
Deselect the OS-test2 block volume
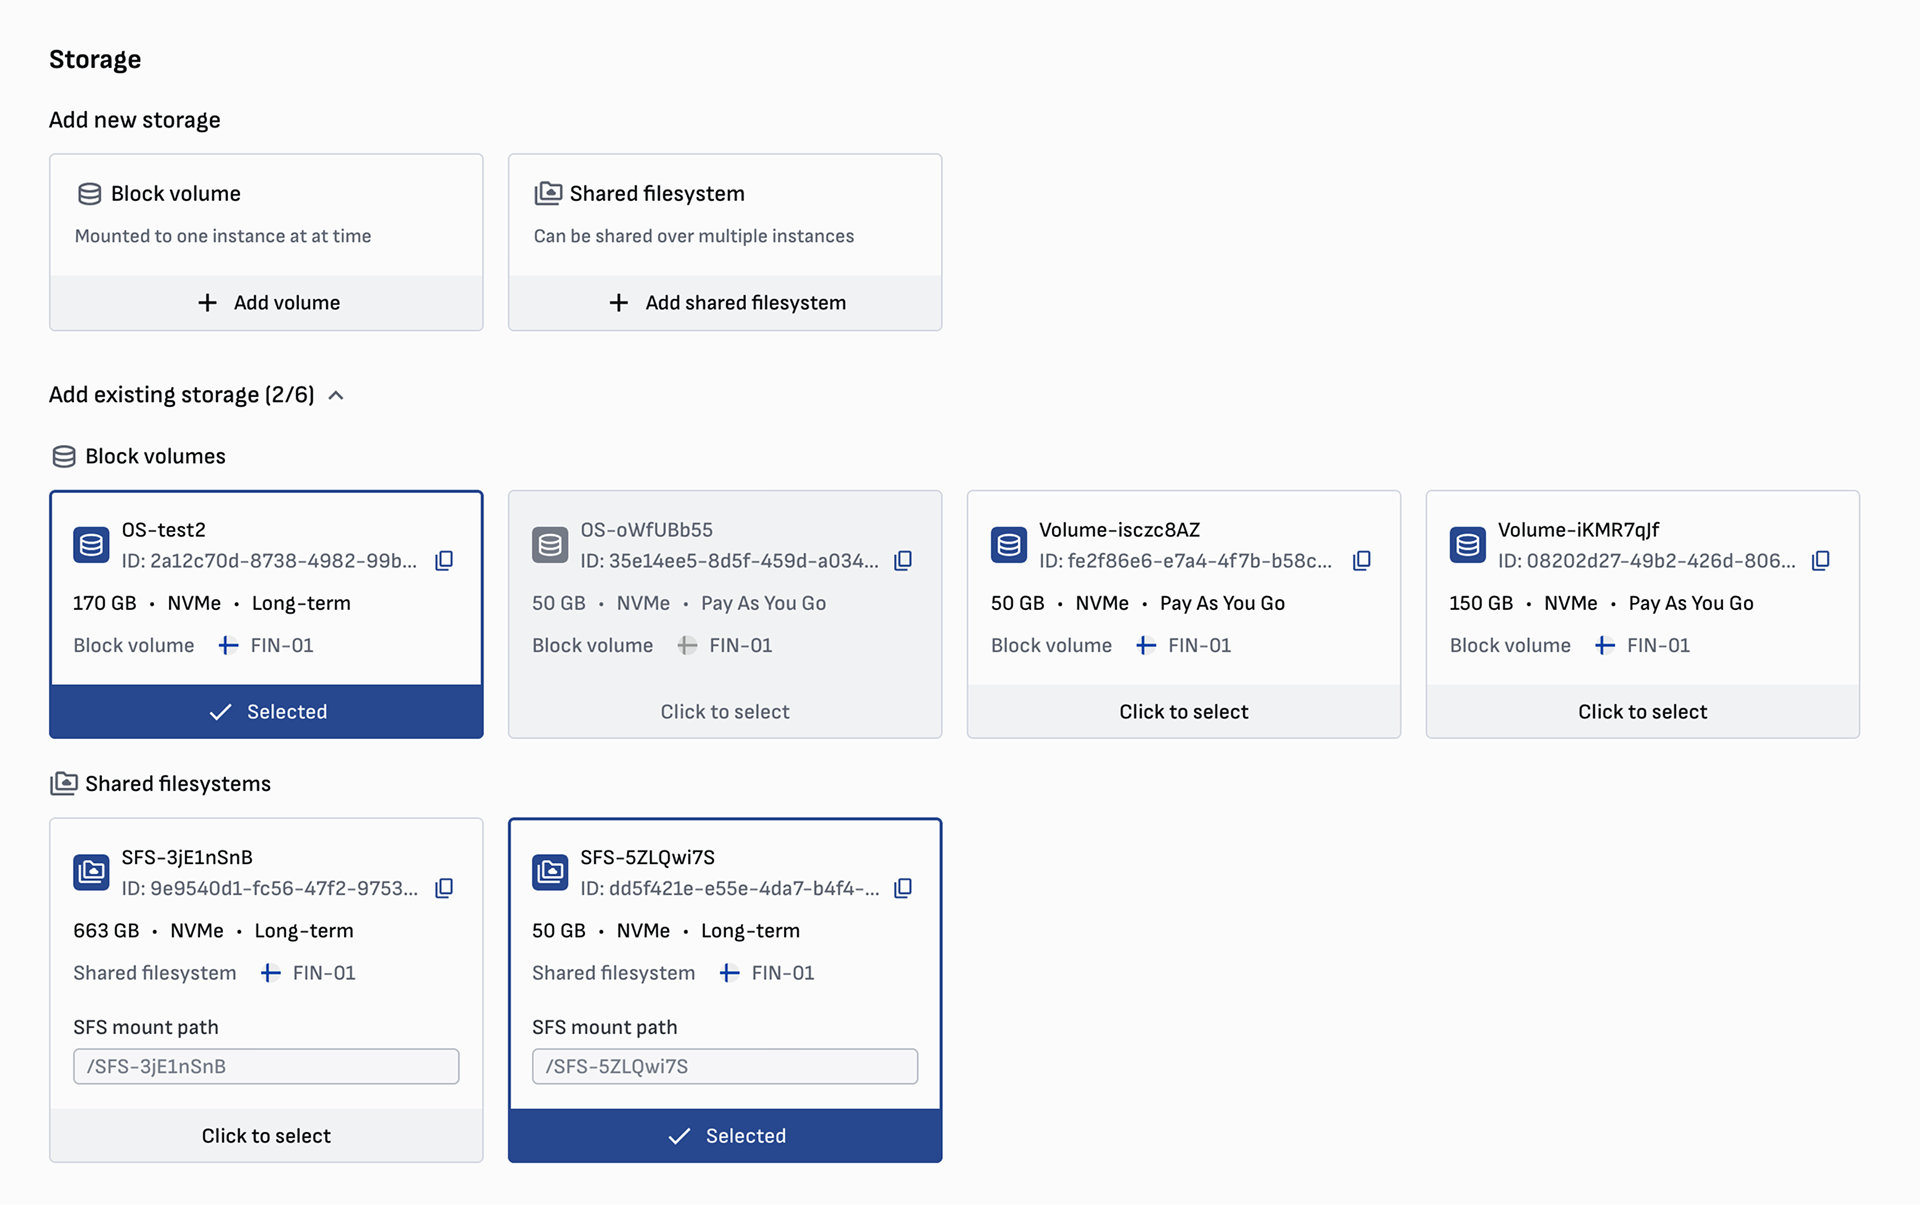click(x=266, y=712)
